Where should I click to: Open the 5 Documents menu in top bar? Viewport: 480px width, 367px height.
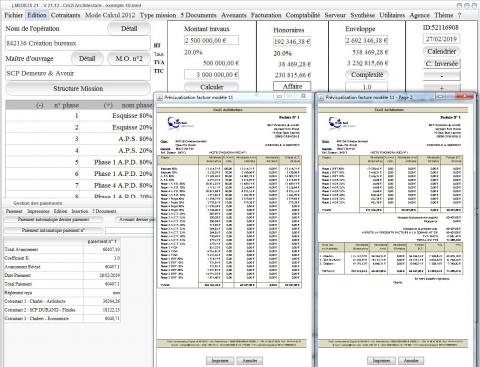[x=198, y=15]
